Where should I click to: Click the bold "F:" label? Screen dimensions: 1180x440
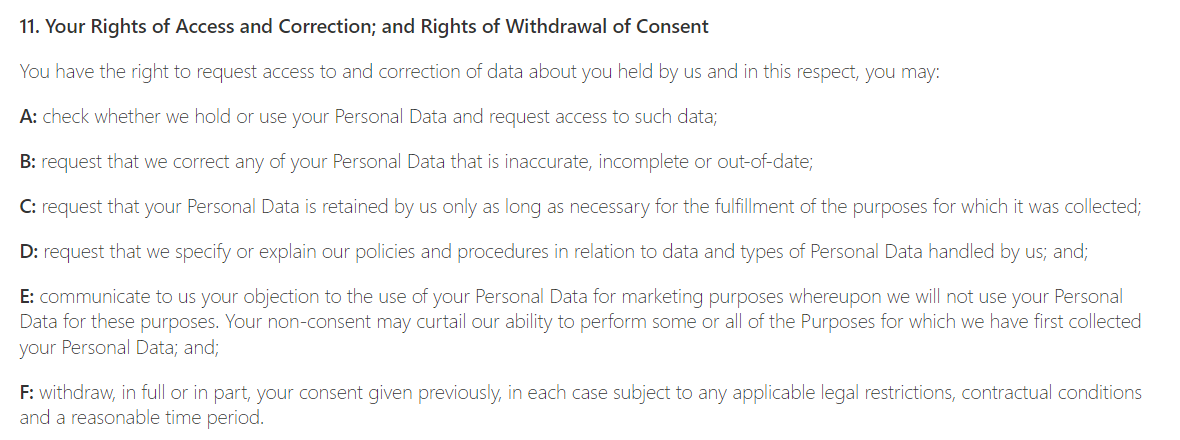27,393
